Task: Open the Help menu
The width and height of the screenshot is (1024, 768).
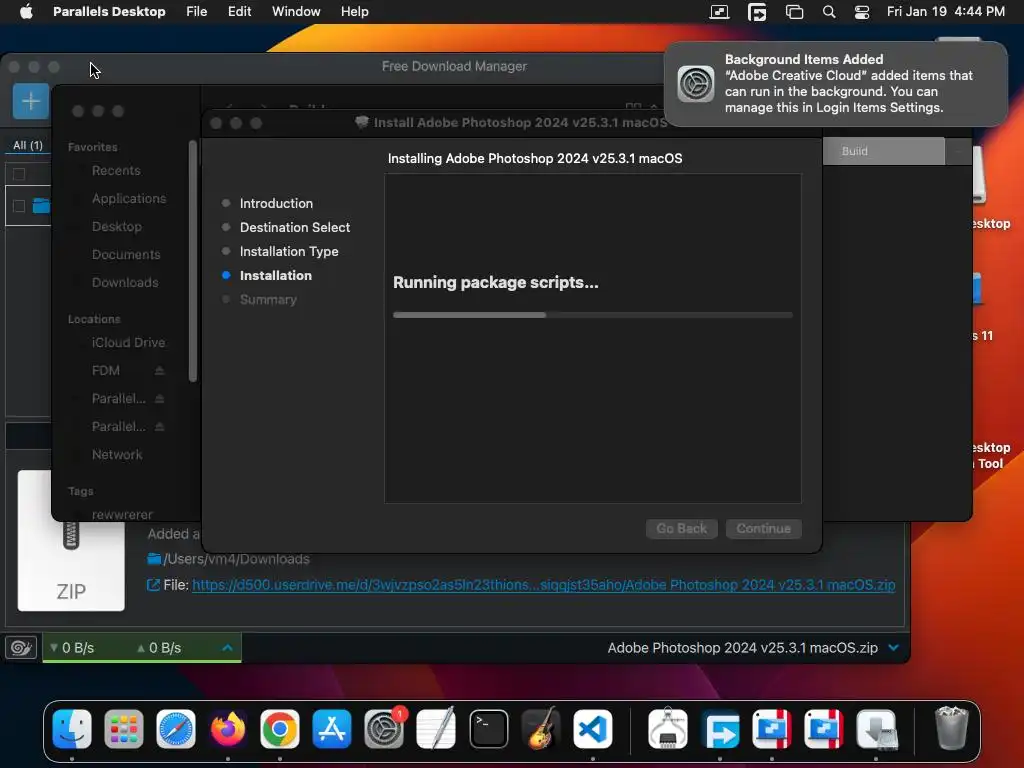Action: [x=355, y=11]
